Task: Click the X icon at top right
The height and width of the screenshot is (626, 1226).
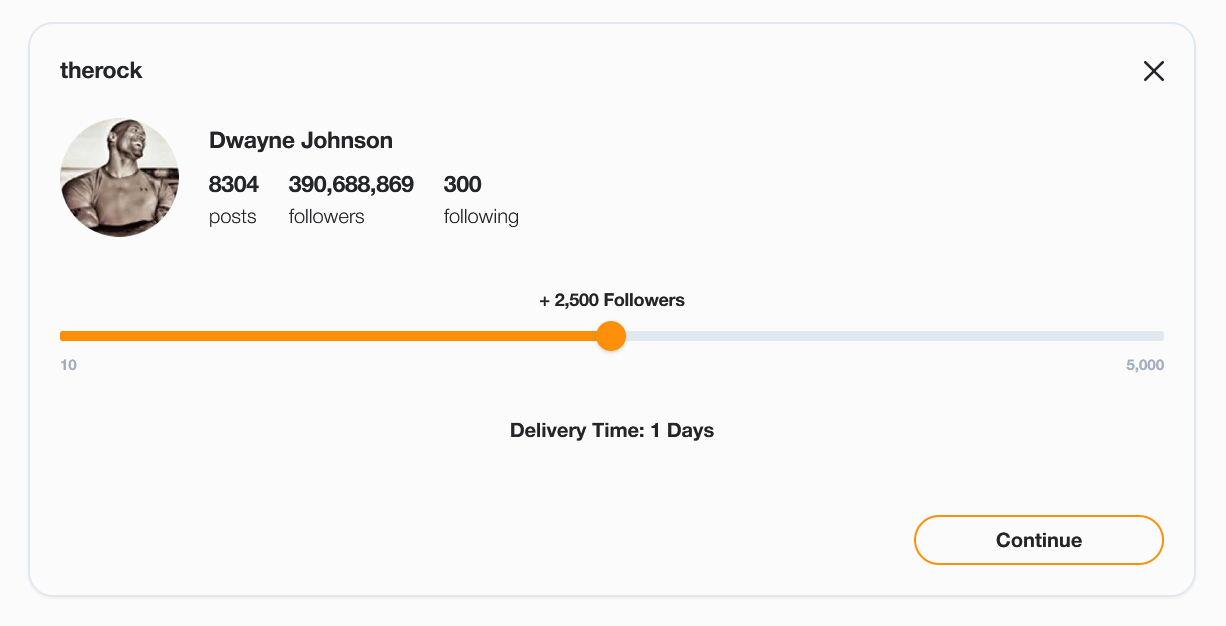Action: [x=1153, y=71]
